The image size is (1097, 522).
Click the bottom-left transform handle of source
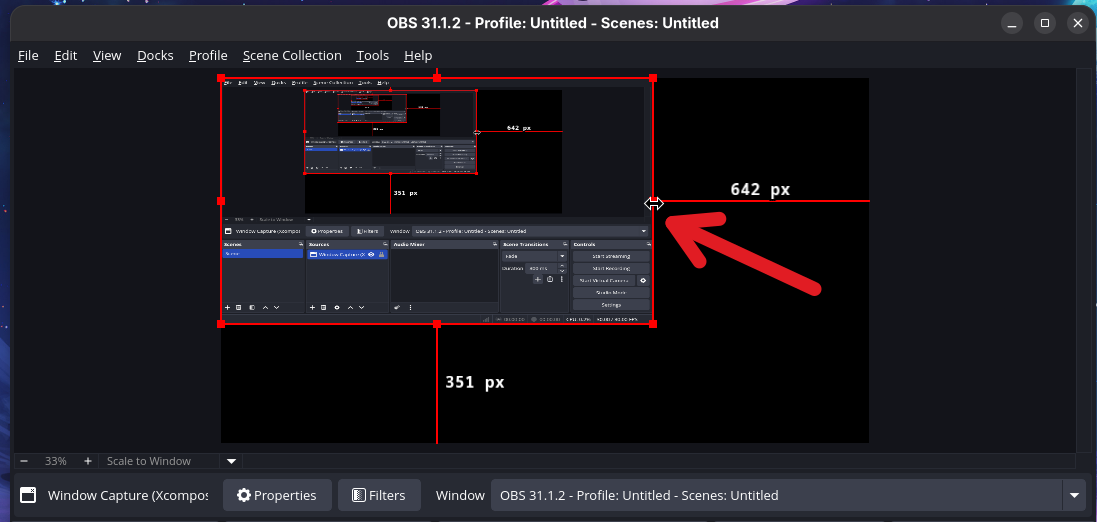[x=221, y=324]
